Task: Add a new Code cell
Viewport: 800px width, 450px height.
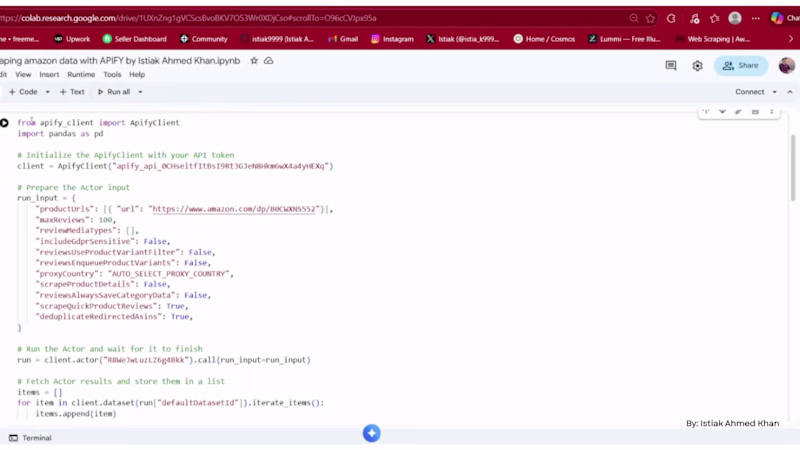Action: (x=23, y=92)
